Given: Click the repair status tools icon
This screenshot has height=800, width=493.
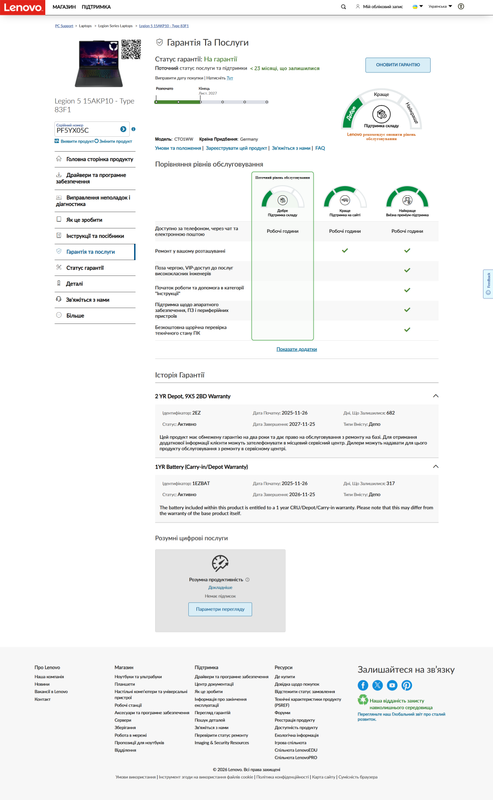Looking at the screenshot, I should pos(59,267).
